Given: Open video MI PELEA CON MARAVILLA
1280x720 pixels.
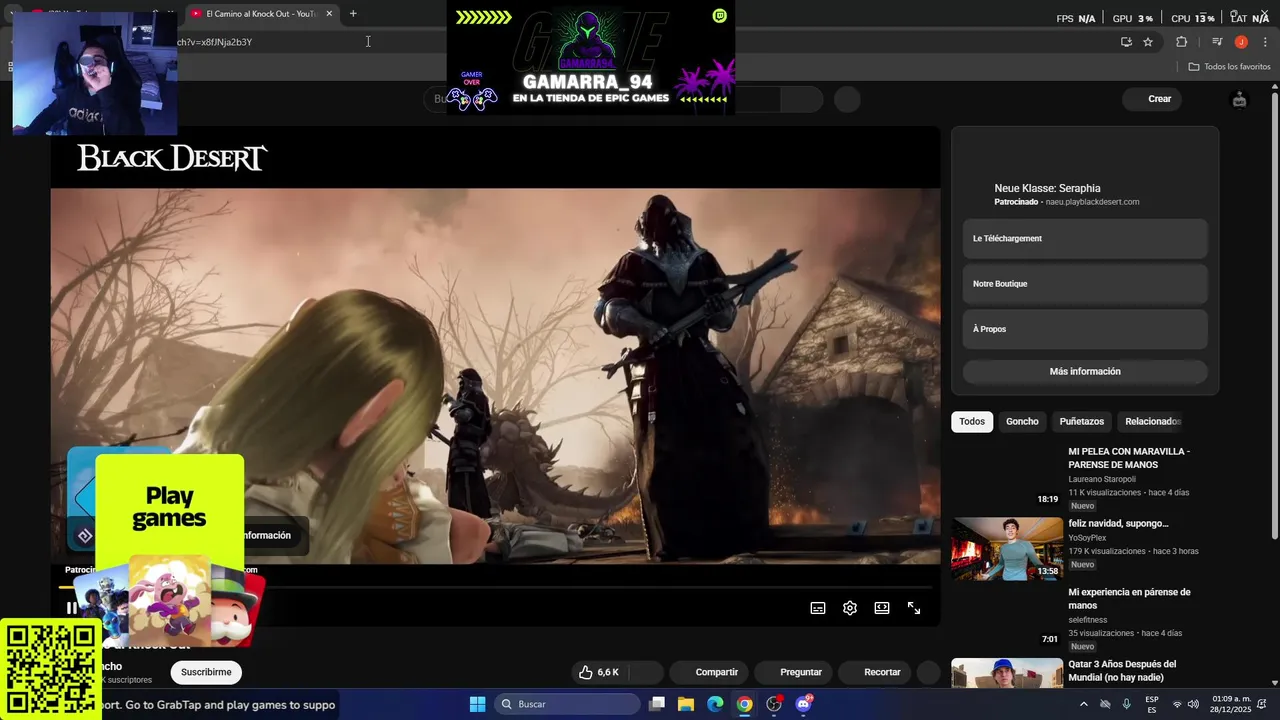Looking at the screenshot, I should coord(1128,458).
